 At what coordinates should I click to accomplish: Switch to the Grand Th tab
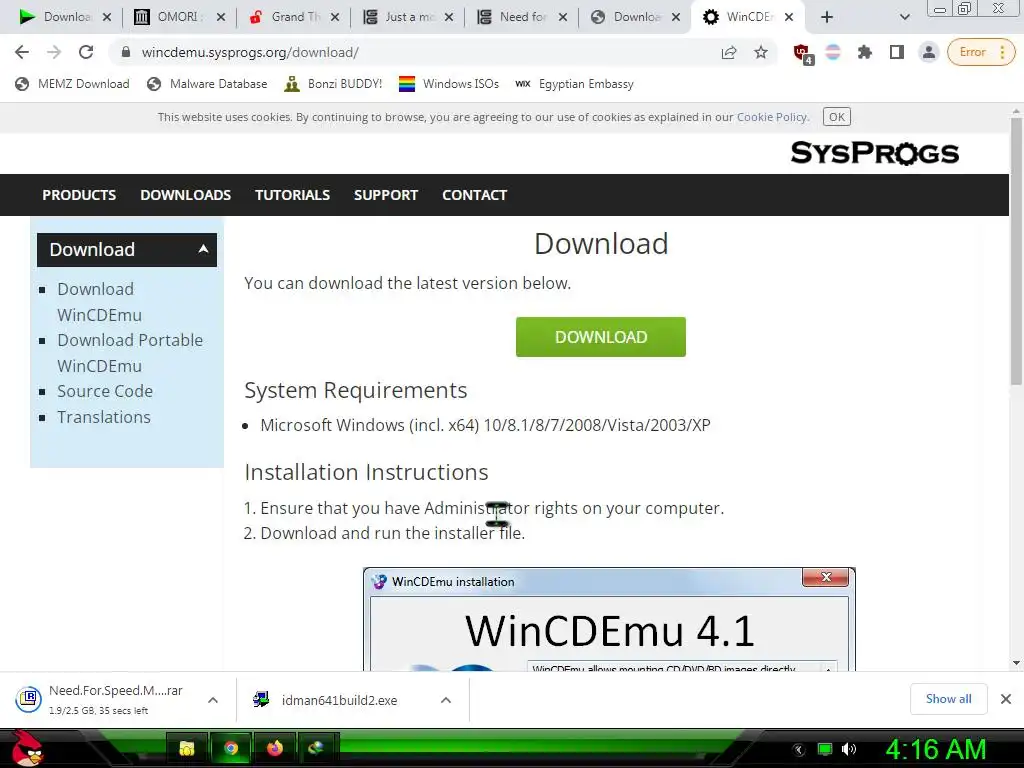[293, 17]
